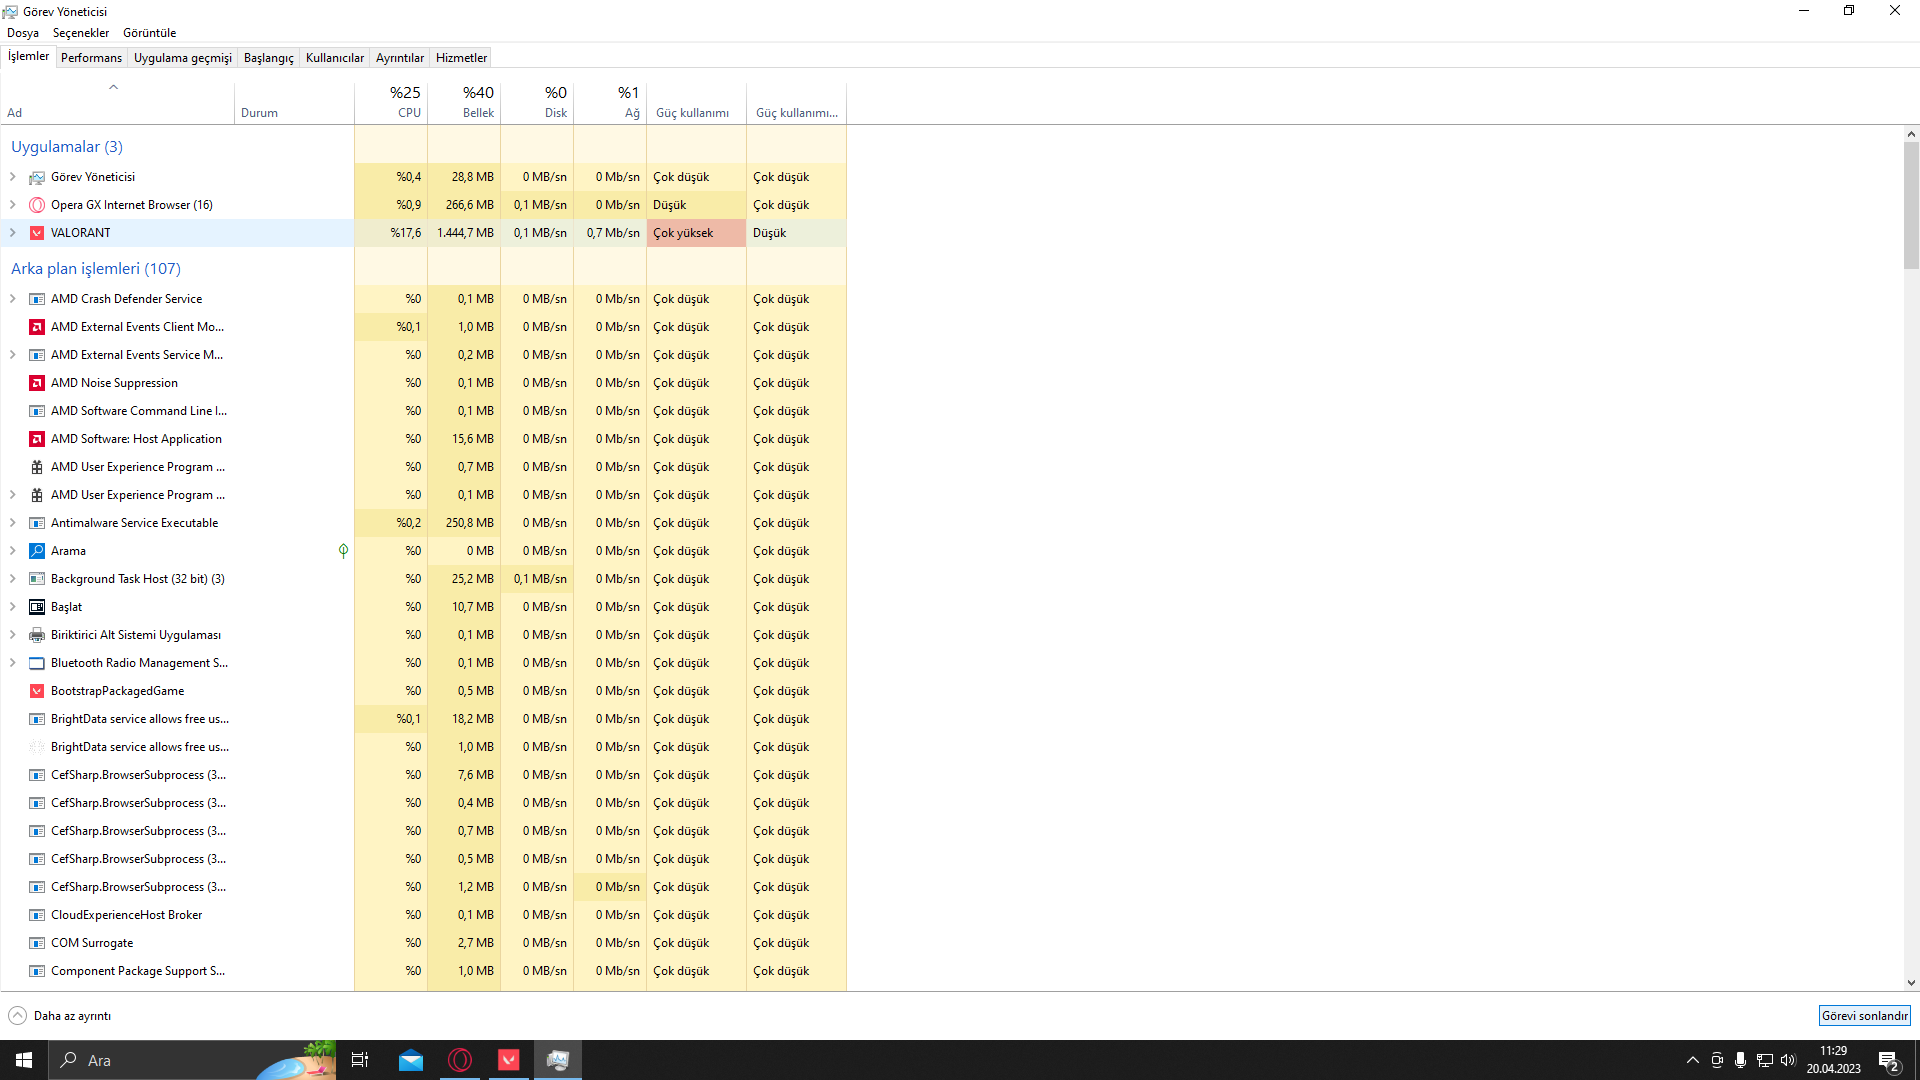Click the Başlat process icon

coord(37,607)
